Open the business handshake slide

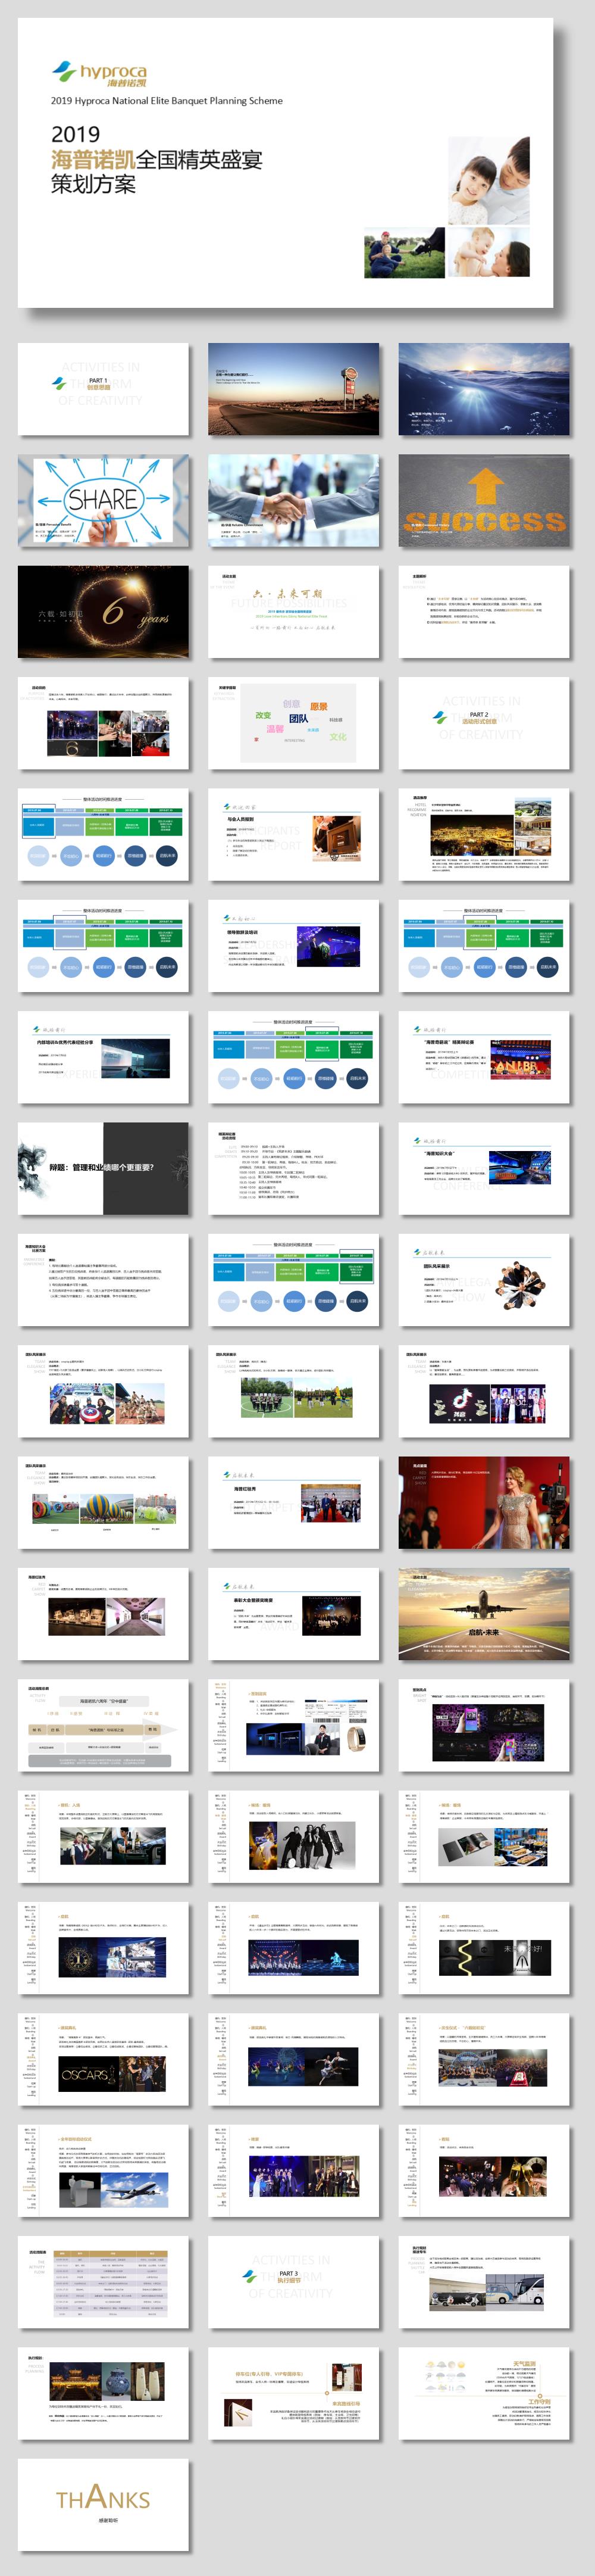pyautogui.click(x=293, y=500)
